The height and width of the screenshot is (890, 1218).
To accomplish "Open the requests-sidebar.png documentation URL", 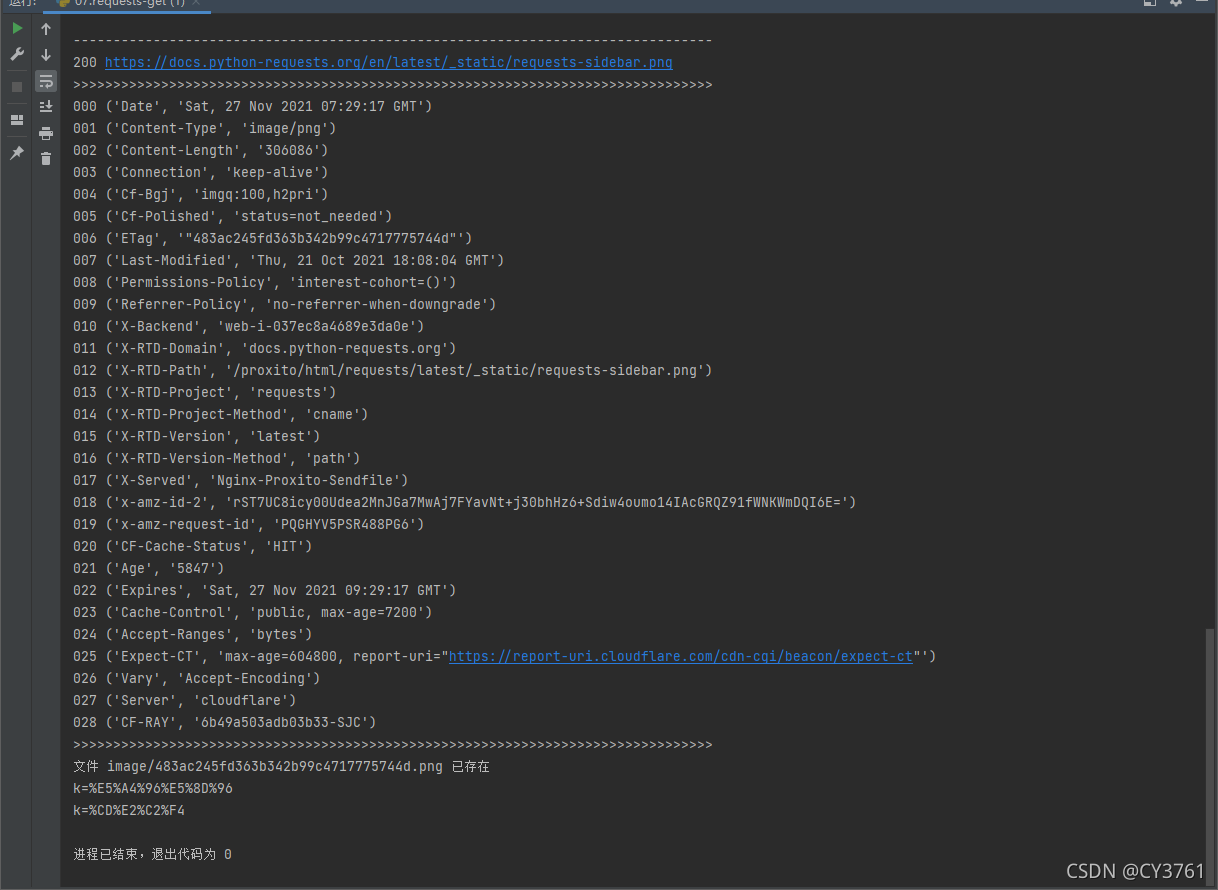I will coord(389,62).
